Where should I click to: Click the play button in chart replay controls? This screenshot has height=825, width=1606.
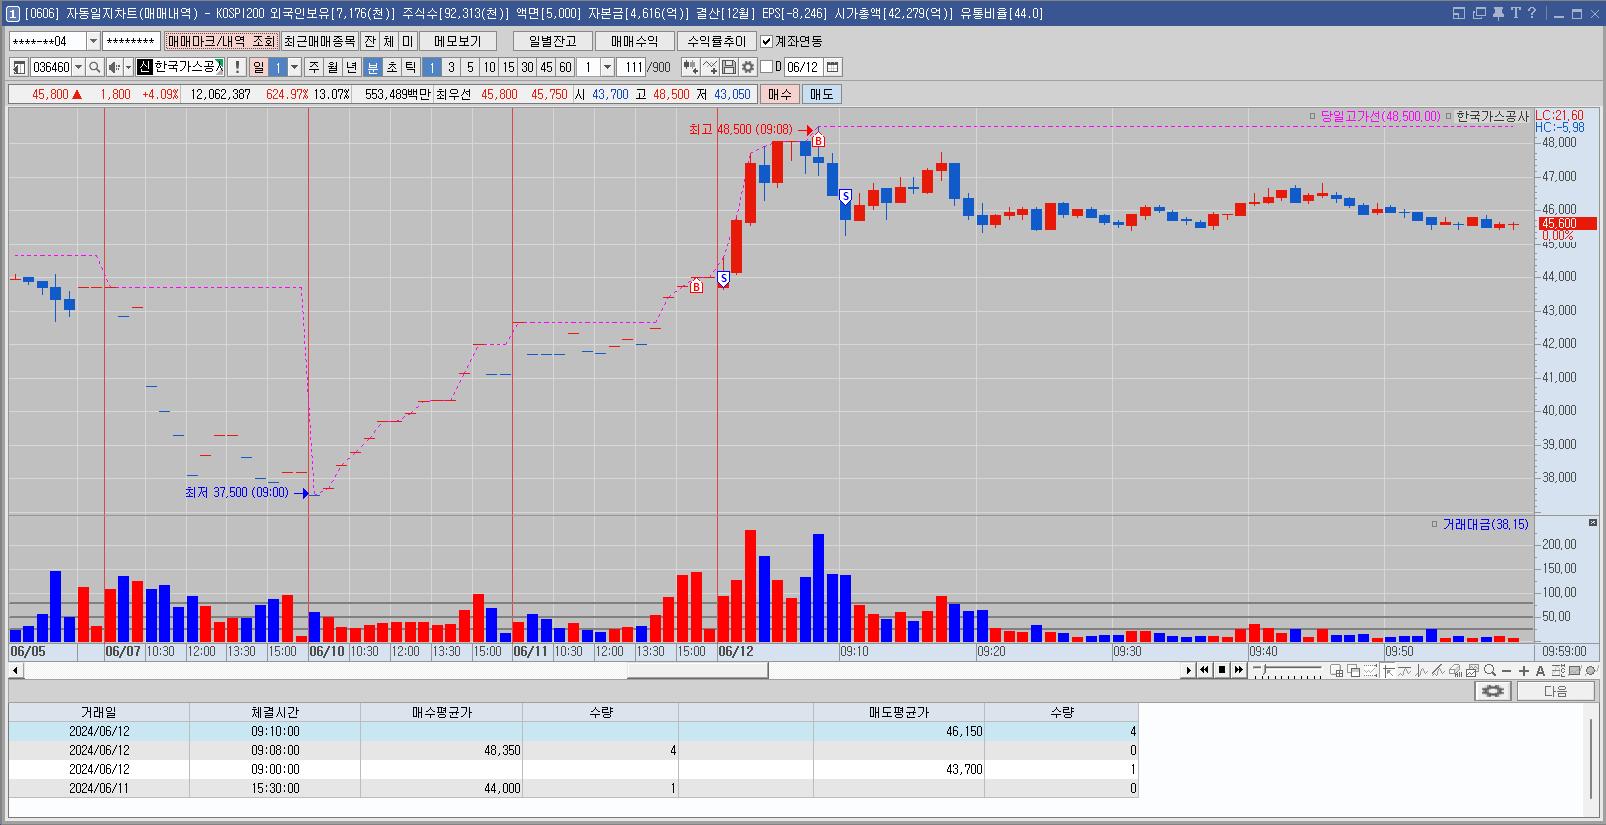point(1189,670)
